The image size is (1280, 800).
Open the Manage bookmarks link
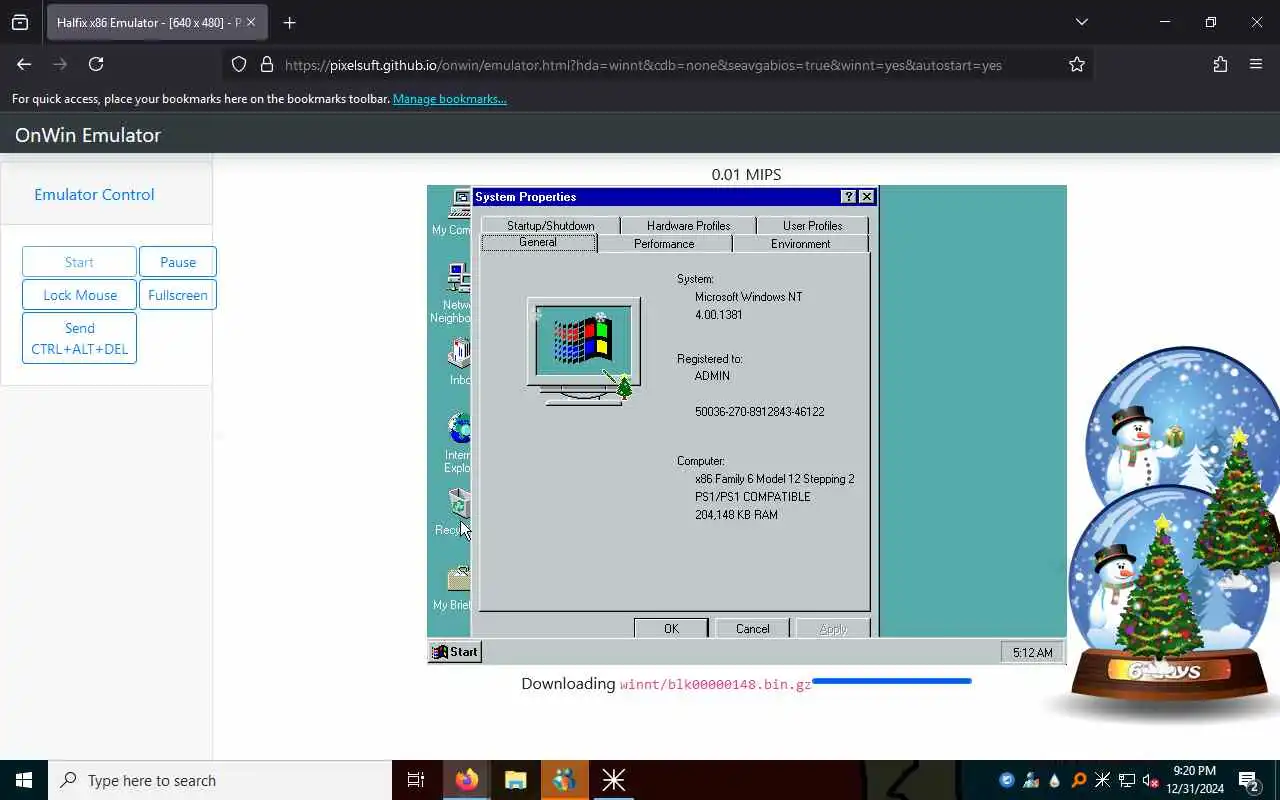click(x=449, y=99)
